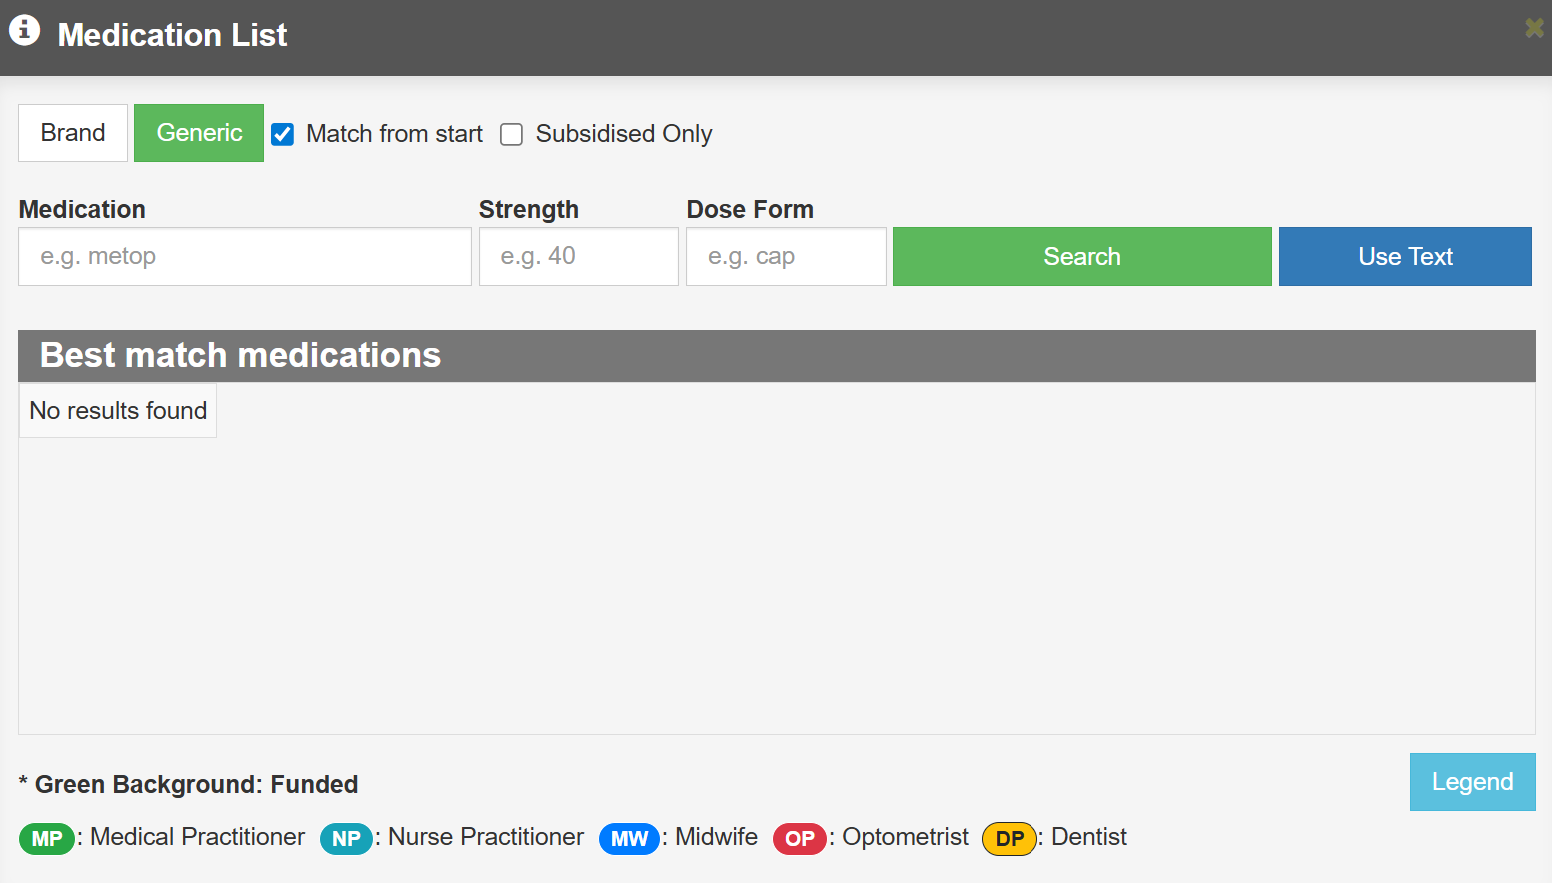
Task: Click the red OP Optometrist badge
Action: tap(800, 838)
